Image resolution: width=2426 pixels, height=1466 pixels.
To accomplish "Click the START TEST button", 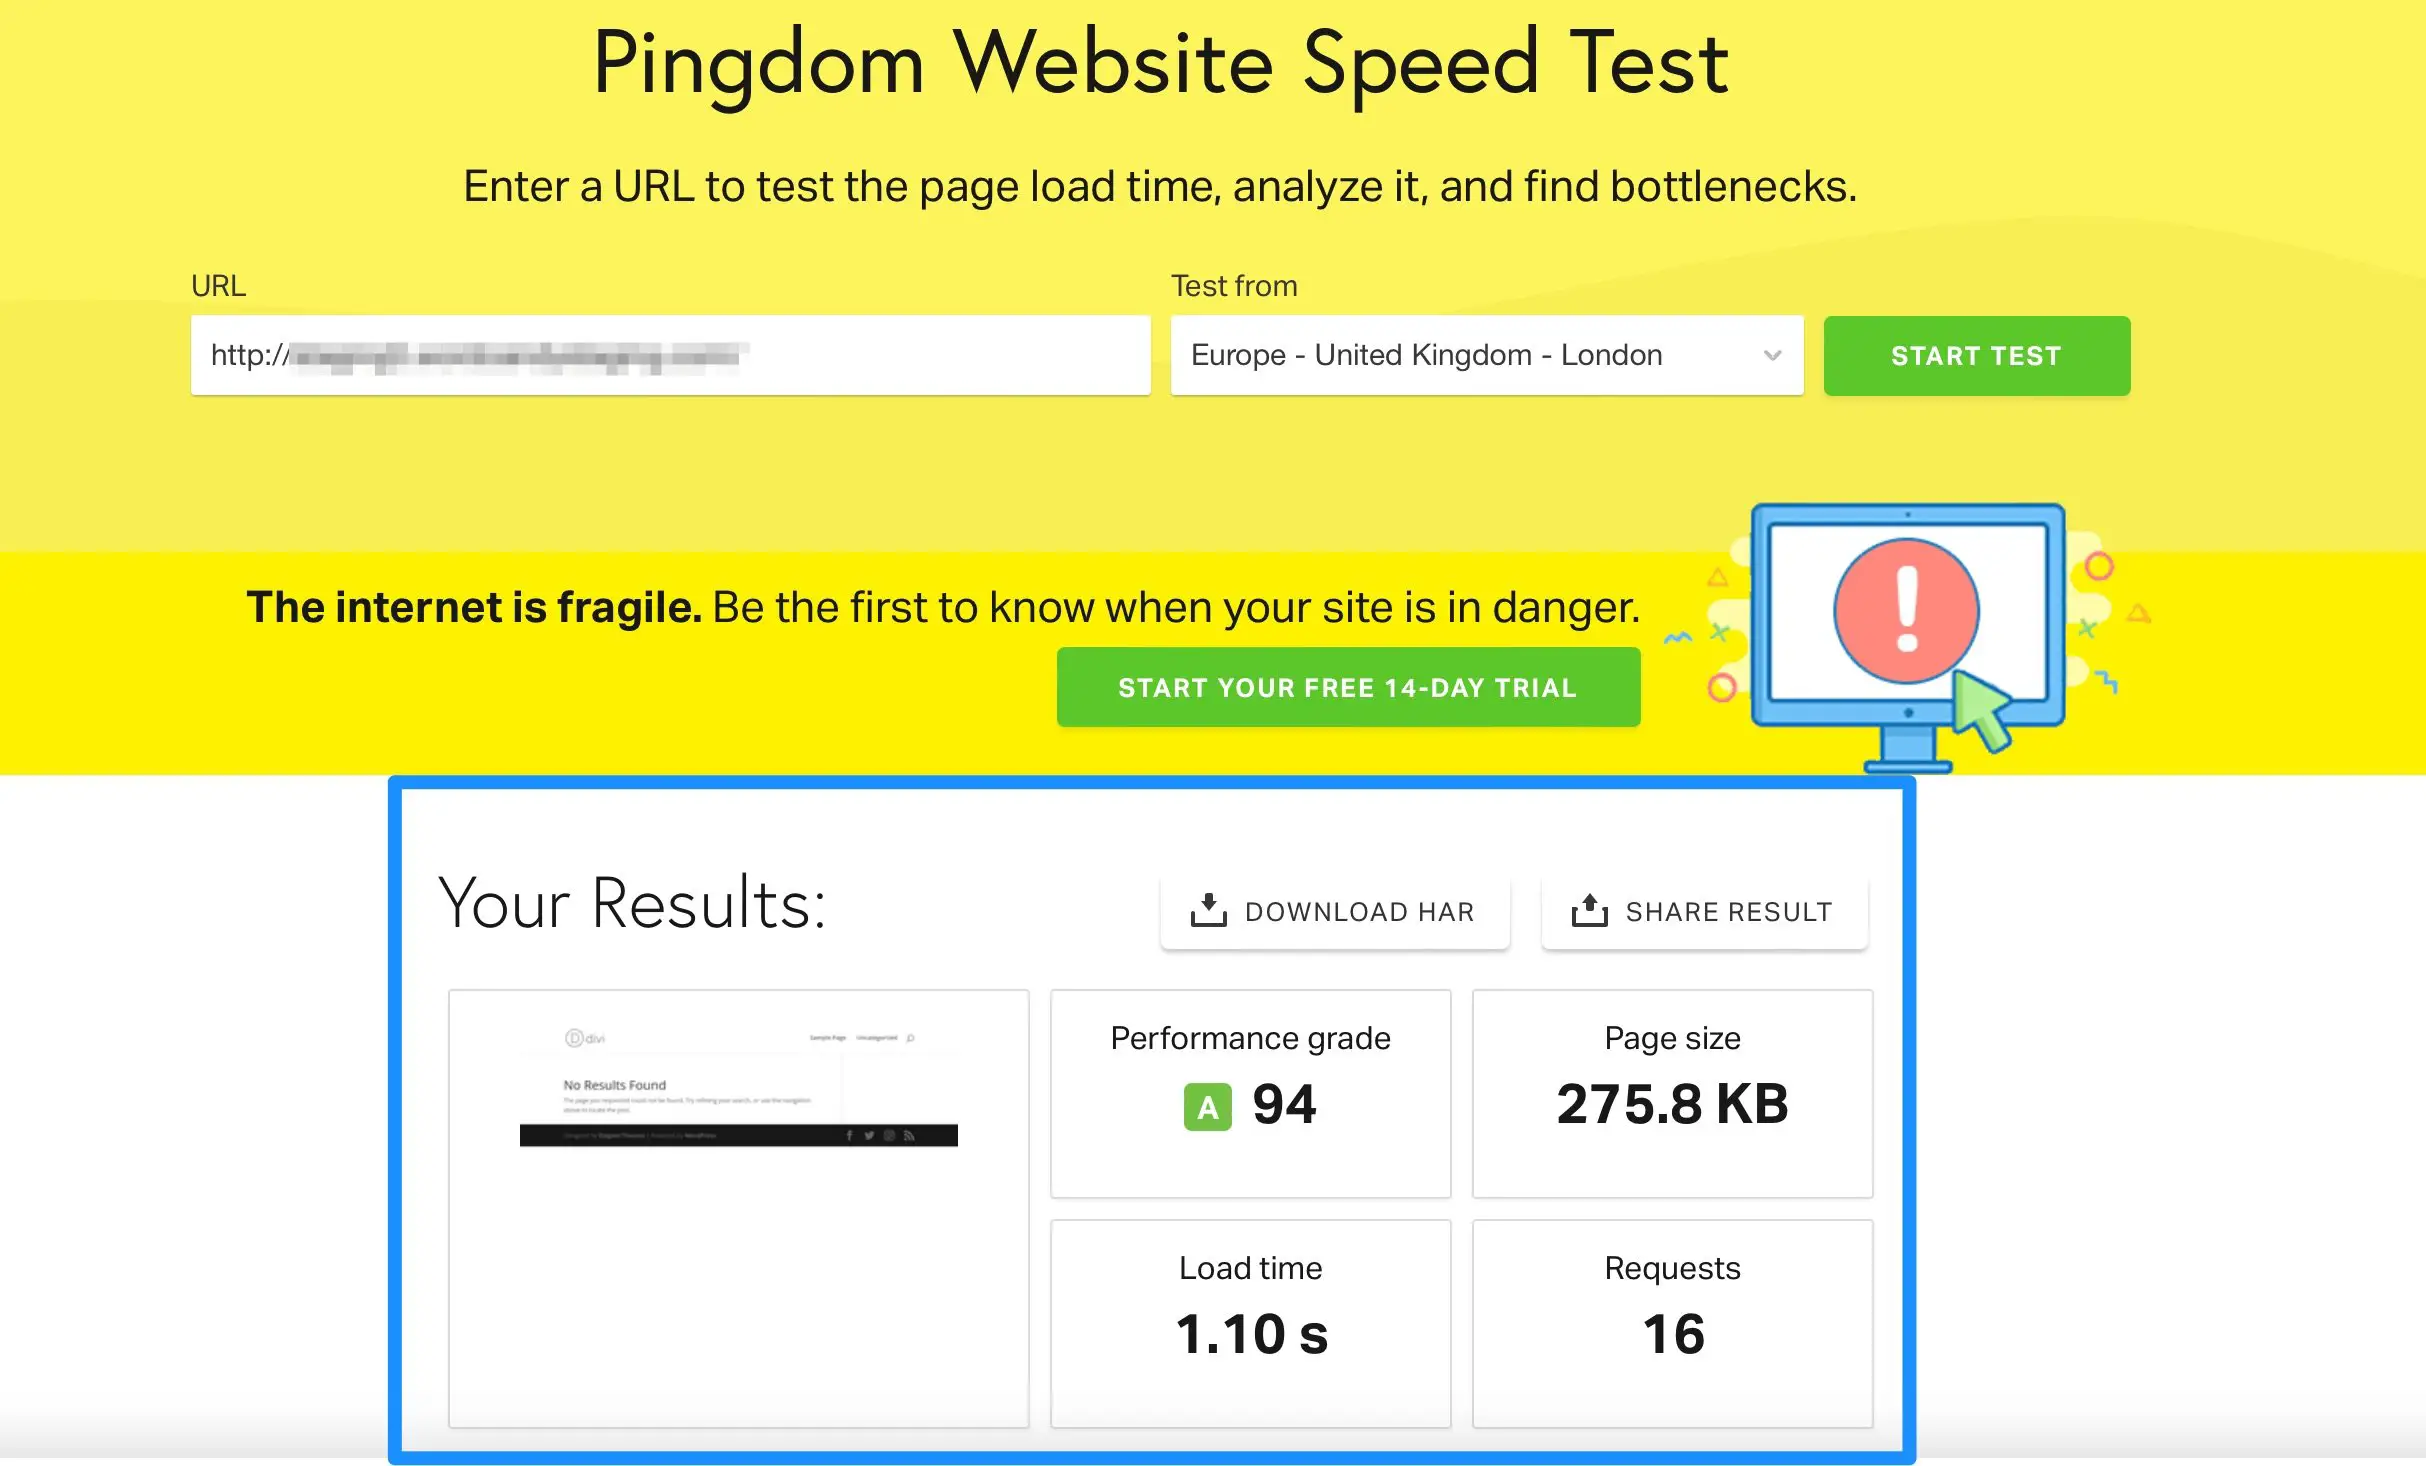I will [1975, 355].
